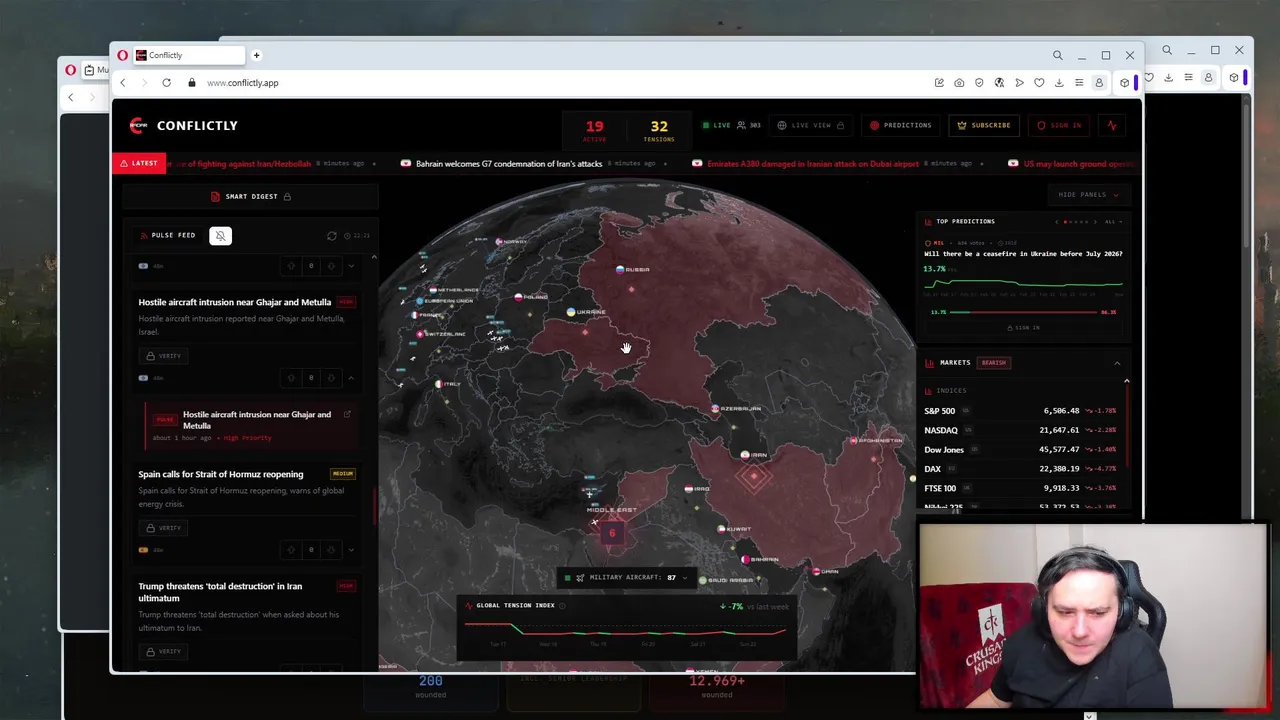The image size is (1280, 720).
Task: Downvote the Spain Hormuz story
Action: (x=331, y=550)
